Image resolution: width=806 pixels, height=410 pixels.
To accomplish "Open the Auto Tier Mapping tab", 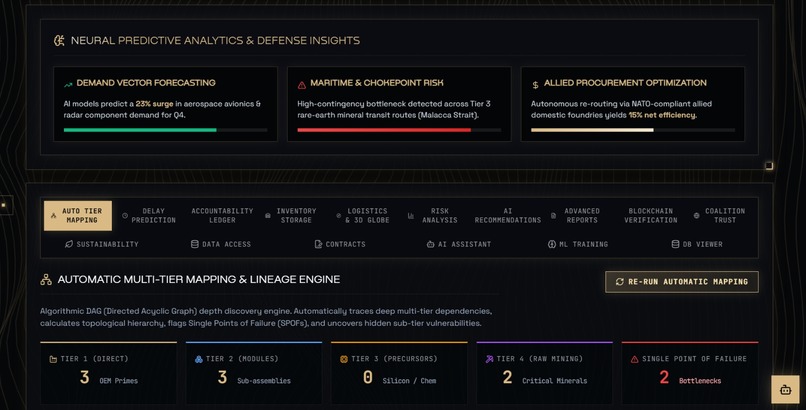I will (x=78, y=215).
